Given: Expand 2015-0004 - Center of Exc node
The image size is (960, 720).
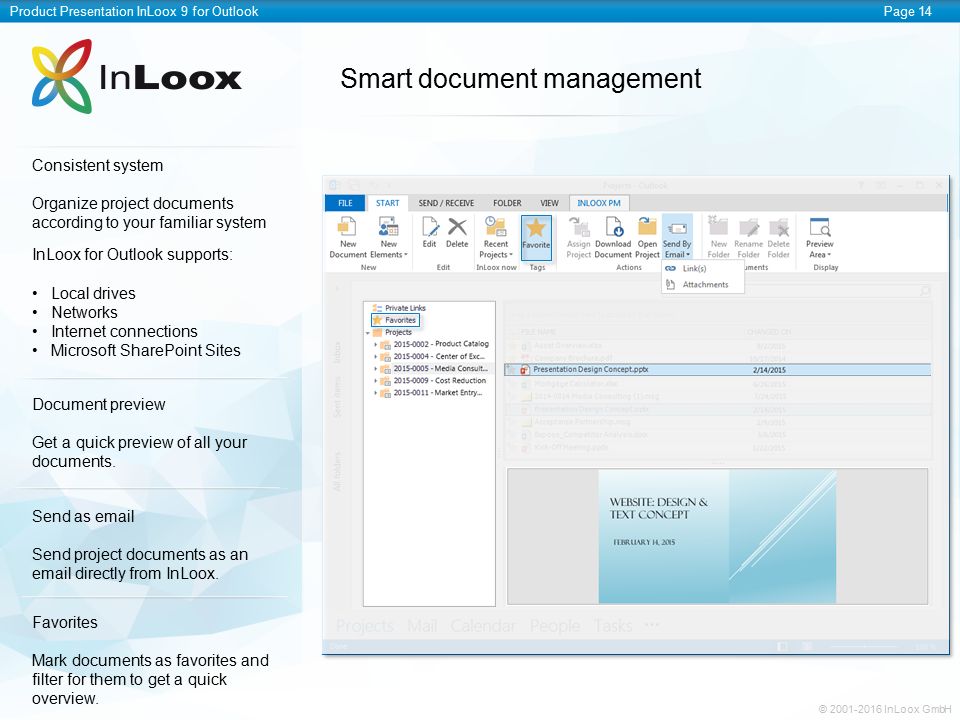Looking at the screenshot, I should click(375, 357).
